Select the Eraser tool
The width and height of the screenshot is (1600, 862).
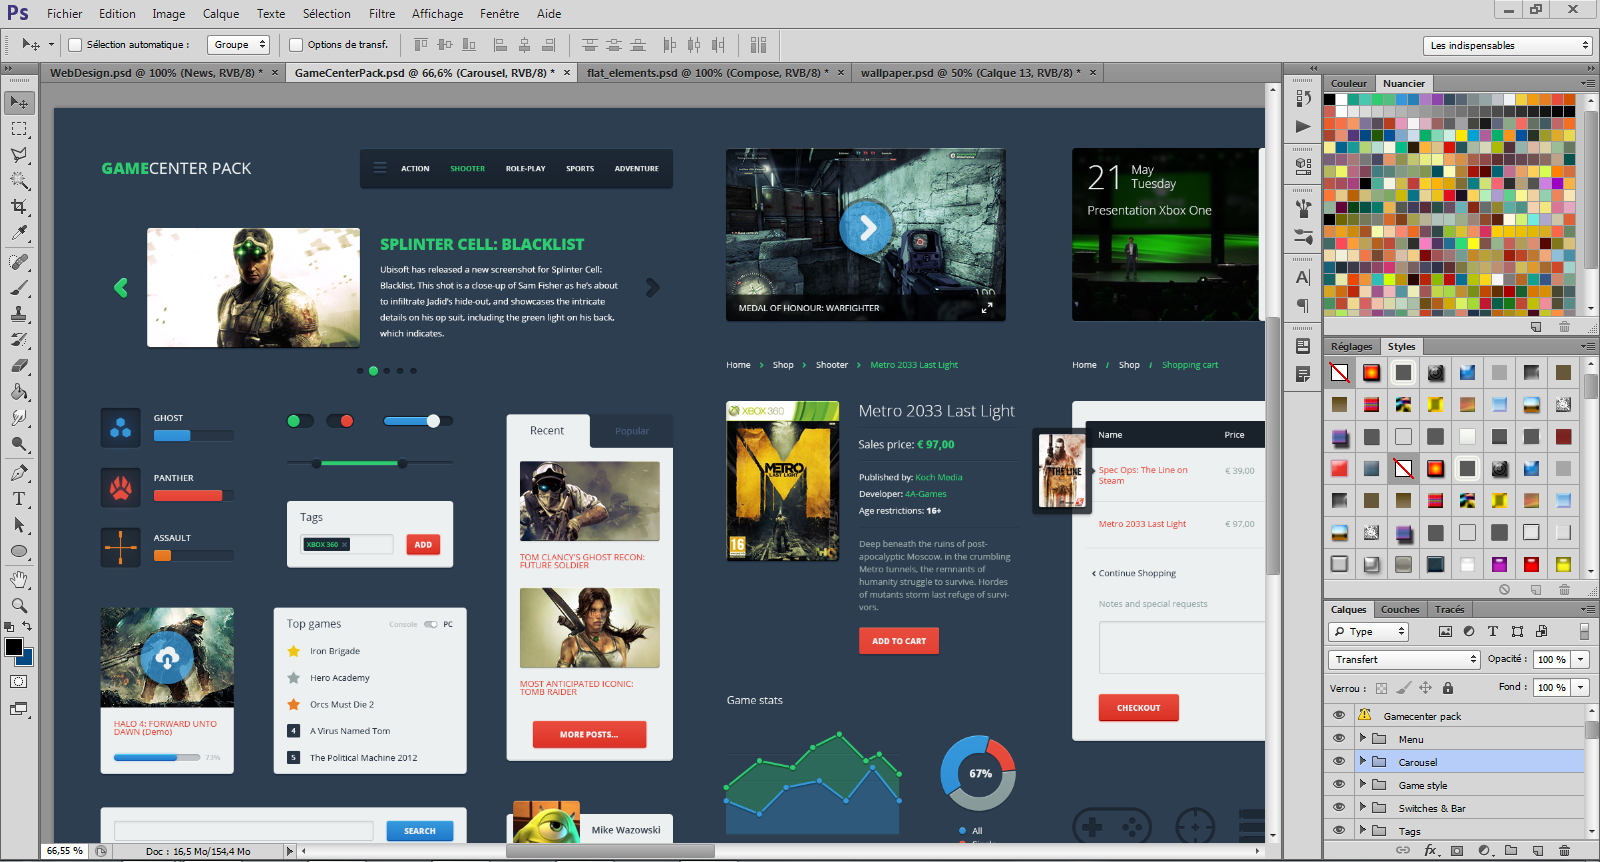click(x=19, y=366)
